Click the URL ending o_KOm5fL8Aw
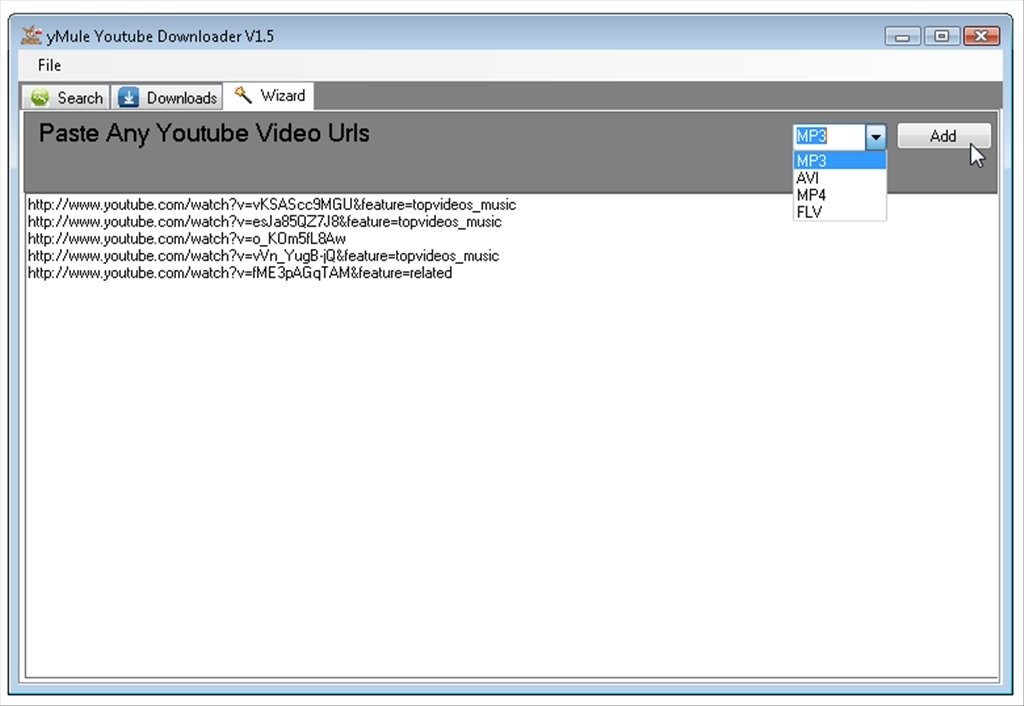The width and height of the screenshot is (1024, 706). (187, 239)
